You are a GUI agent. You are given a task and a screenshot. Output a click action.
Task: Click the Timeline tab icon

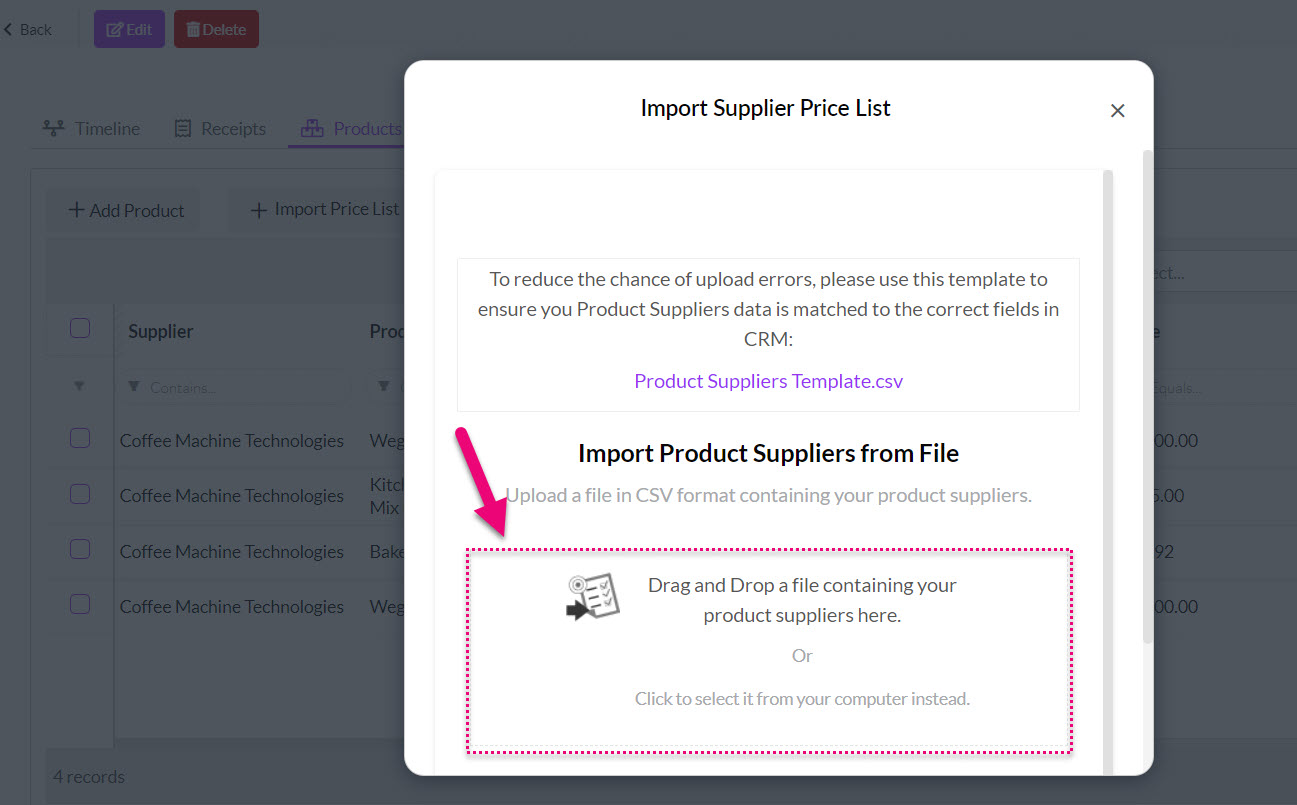click(x=53, y=129)
